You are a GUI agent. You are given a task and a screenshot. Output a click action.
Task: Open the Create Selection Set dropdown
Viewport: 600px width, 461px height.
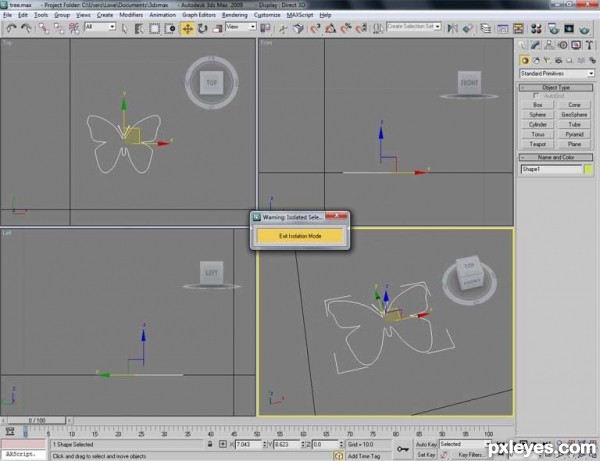click(414, 27)
